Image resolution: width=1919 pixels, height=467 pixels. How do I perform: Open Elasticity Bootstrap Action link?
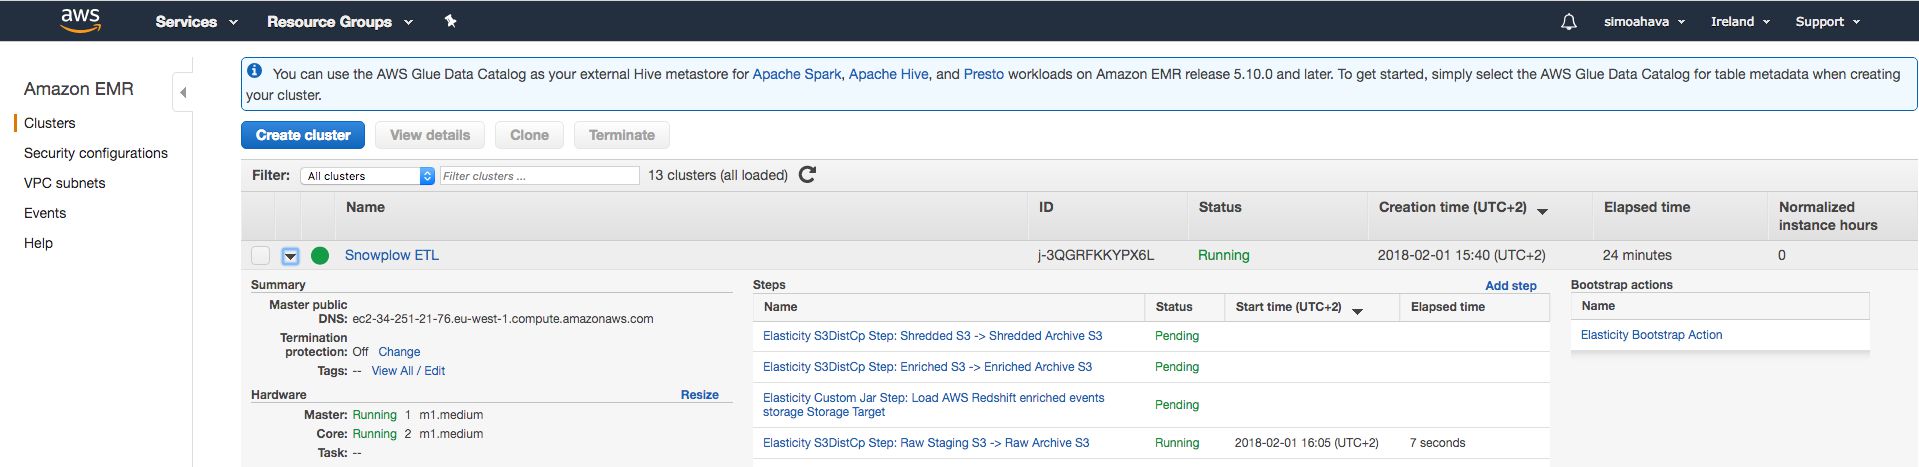coord(1652,335)
